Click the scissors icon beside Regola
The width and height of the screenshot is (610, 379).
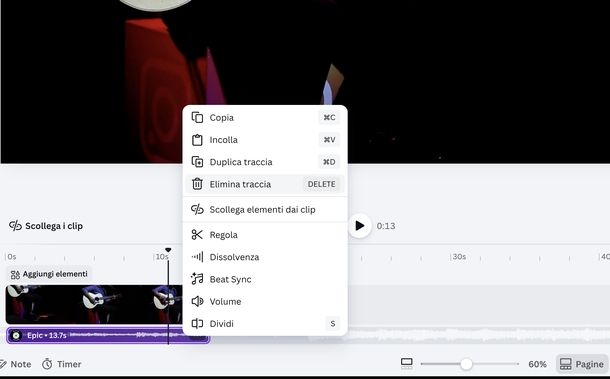tap(197, 235)
